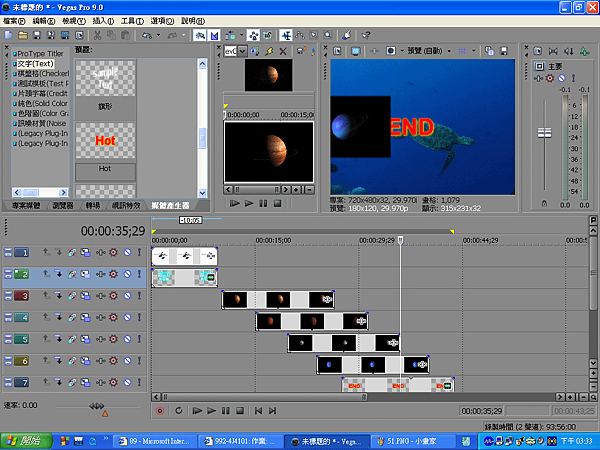Open a project via the folder icon
The width and height of the screenshot is (600, 450).
click(x=23, y=36)
